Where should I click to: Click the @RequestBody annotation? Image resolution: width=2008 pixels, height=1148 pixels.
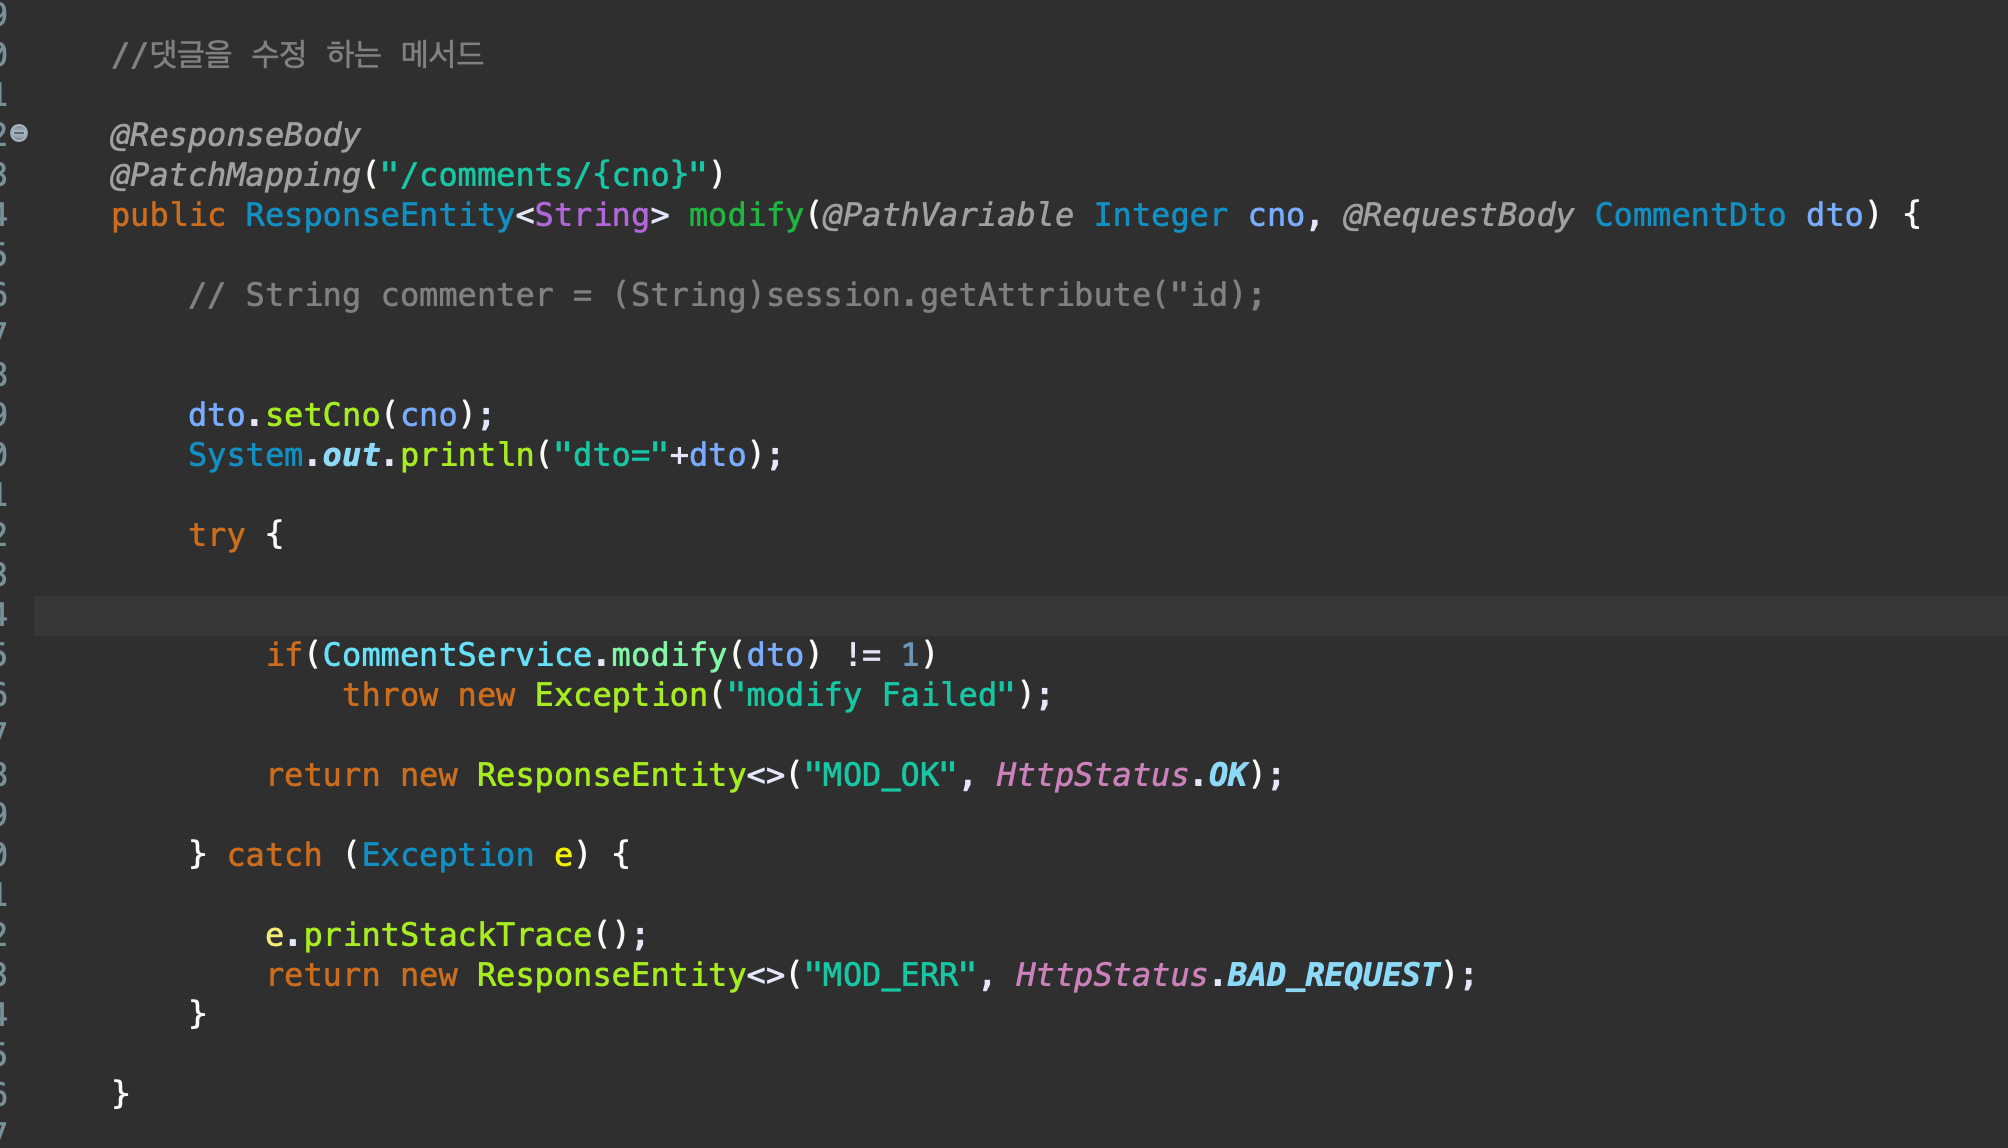pyautogui.click(x=1457, y=215)
